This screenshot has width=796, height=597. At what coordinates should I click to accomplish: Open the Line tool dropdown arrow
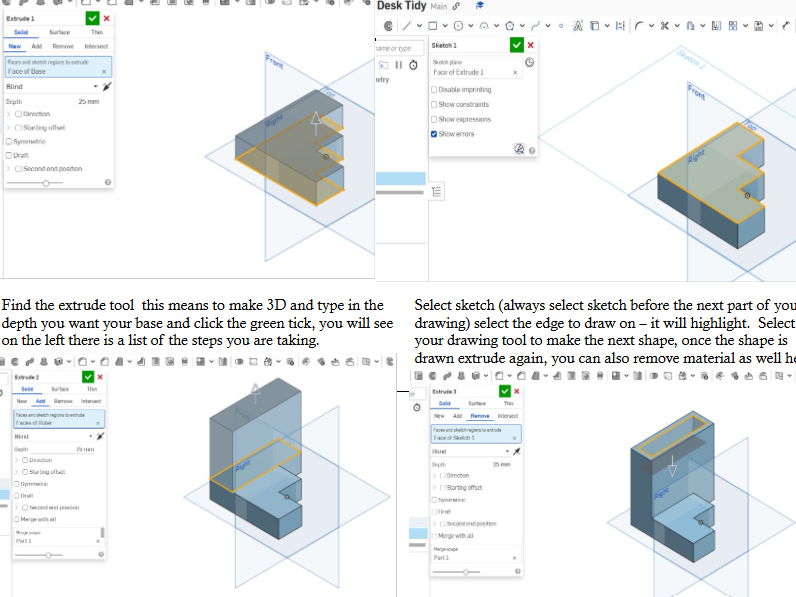[x=419, y=25]
